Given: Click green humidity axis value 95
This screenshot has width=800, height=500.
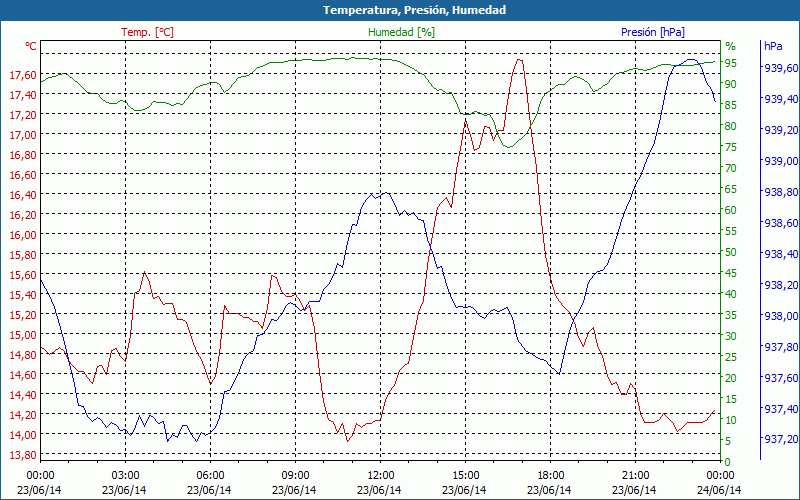Looking at the screenshot, I should (x=731, y=63).
